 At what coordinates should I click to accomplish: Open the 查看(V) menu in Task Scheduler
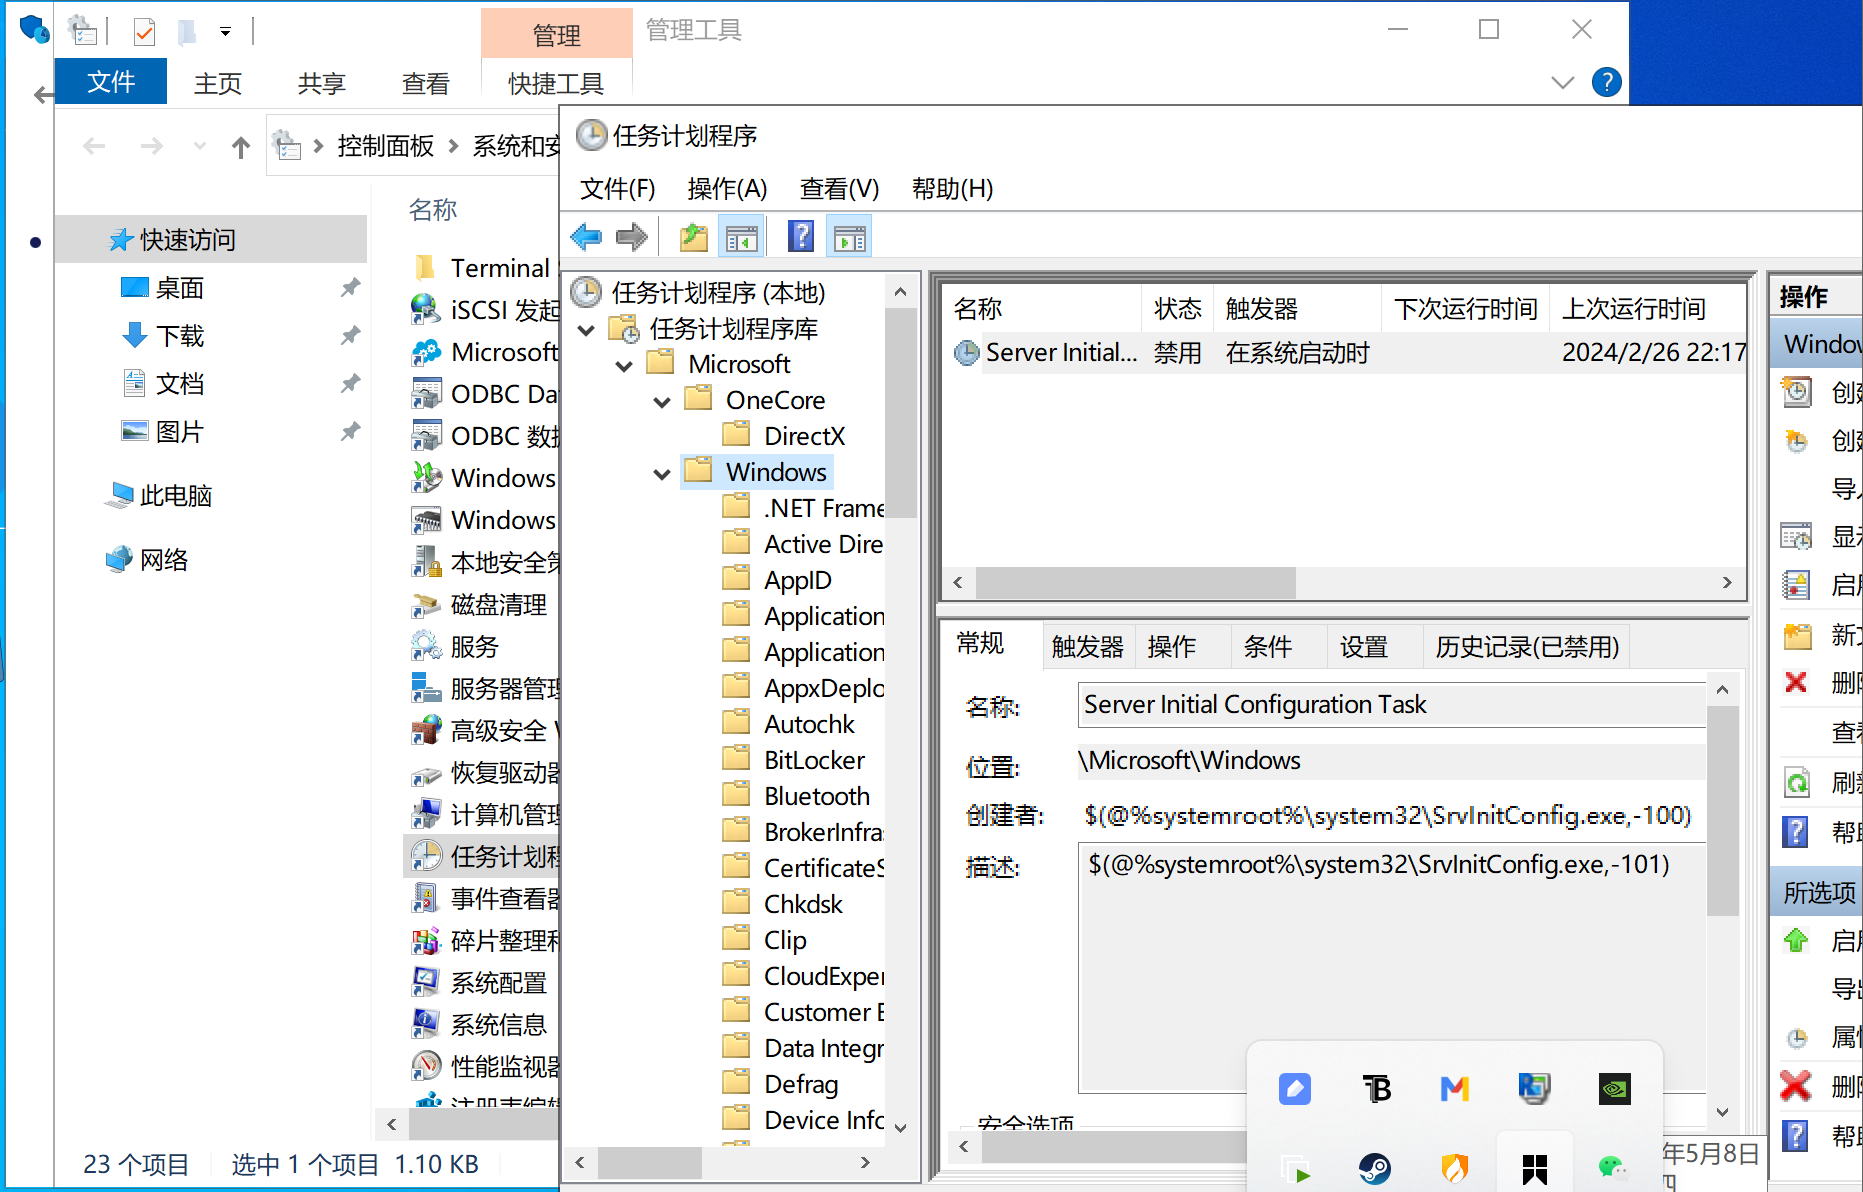coord(839,188)
